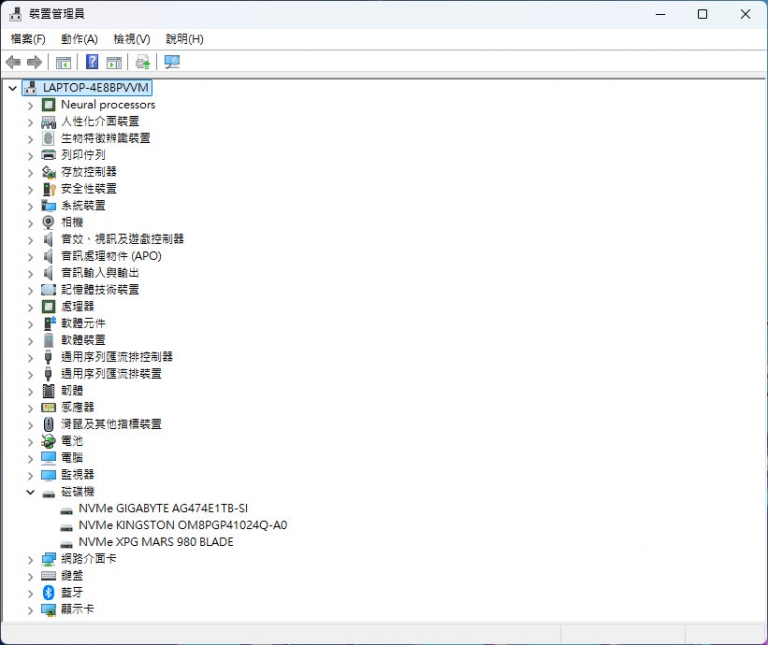768x645 pixels.
Task: Click the 人性化介面裝置 device icon
Action: click(x=48, y=121)
